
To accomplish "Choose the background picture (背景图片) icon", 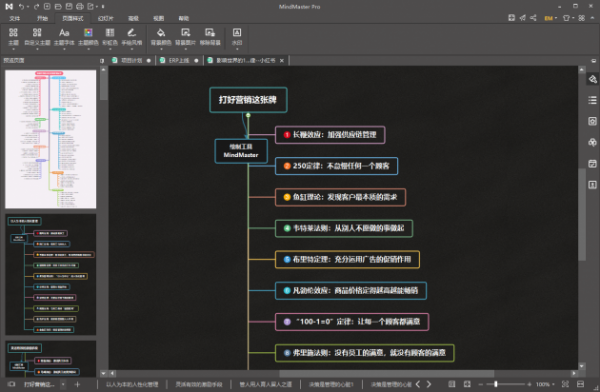I will click(x=186, y=37).
